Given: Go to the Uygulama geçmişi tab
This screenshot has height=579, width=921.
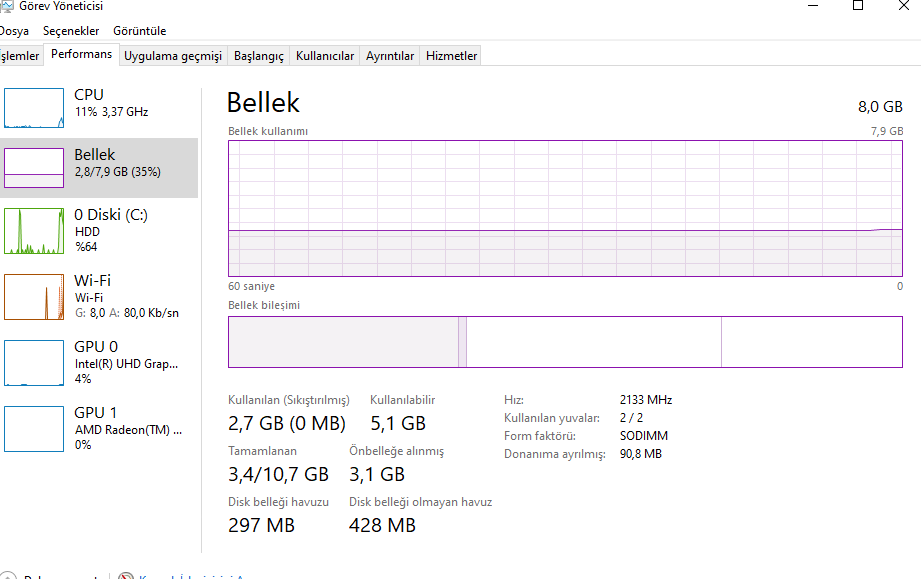Looking at the screenshot, I should pos(173,56).
